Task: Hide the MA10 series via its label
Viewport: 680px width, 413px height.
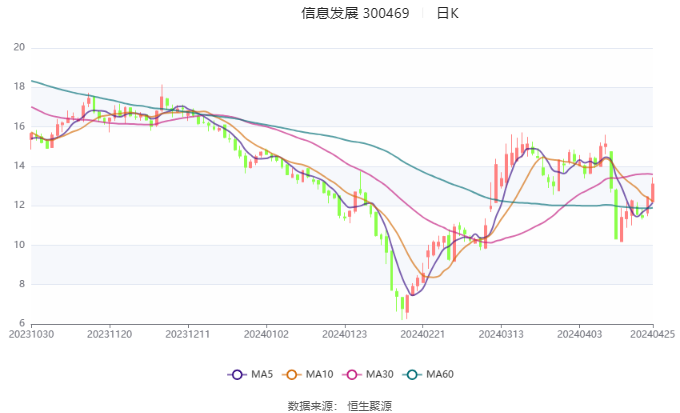Action: [319, 374]
